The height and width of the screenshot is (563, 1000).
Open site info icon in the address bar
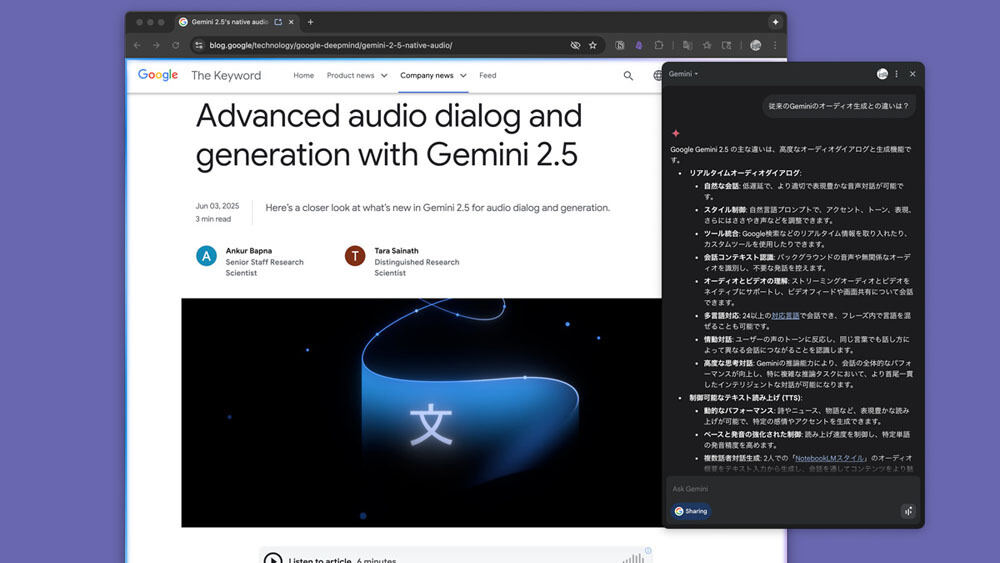[x=199, y=45]
